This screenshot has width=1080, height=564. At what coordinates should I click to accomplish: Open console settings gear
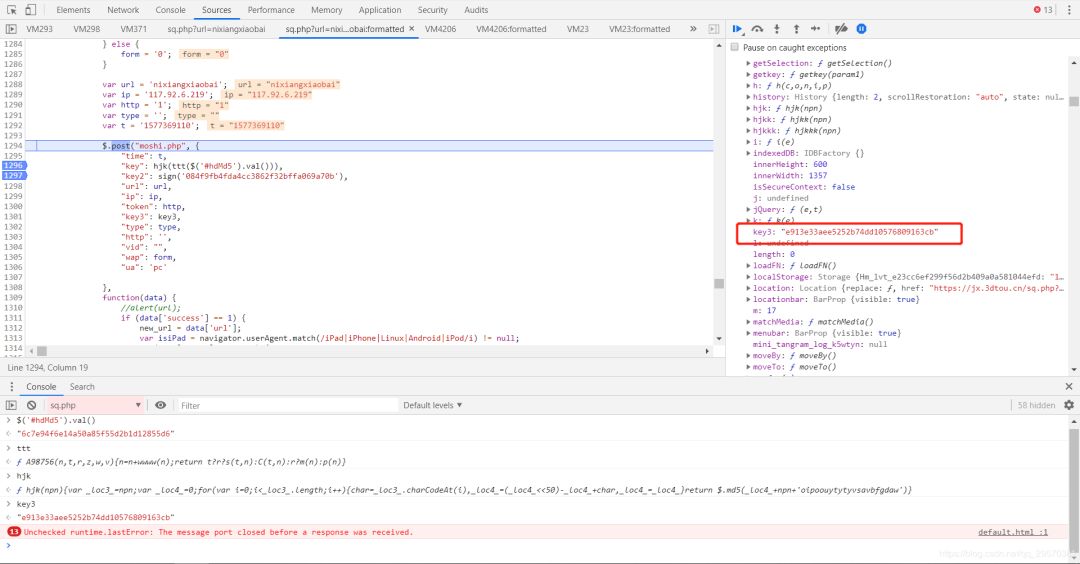1069,405
